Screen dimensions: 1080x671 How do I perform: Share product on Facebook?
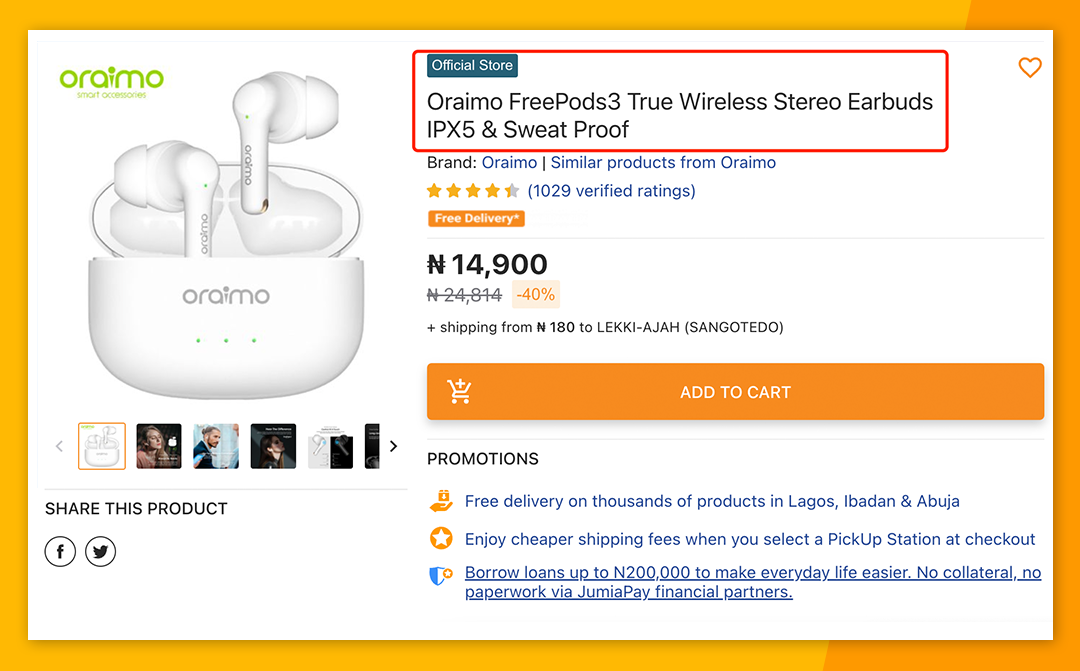60,551
